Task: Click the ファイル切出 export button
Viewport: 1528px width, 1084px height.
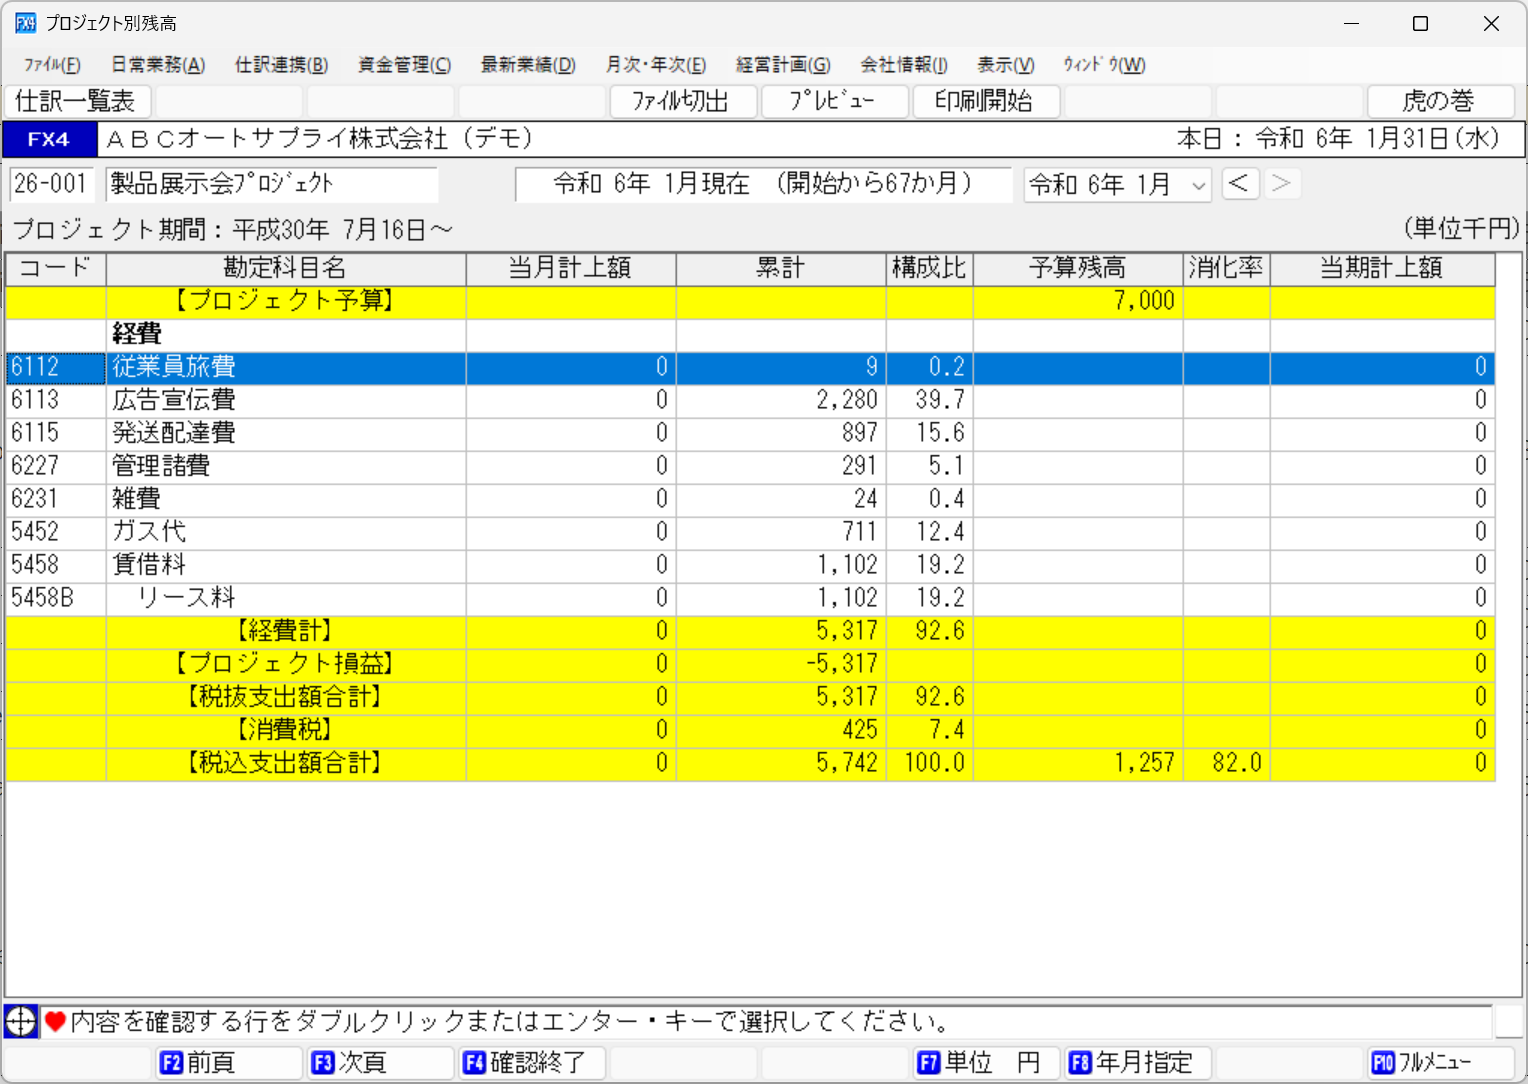Action: pyautogui.click(x=682, y=101)
